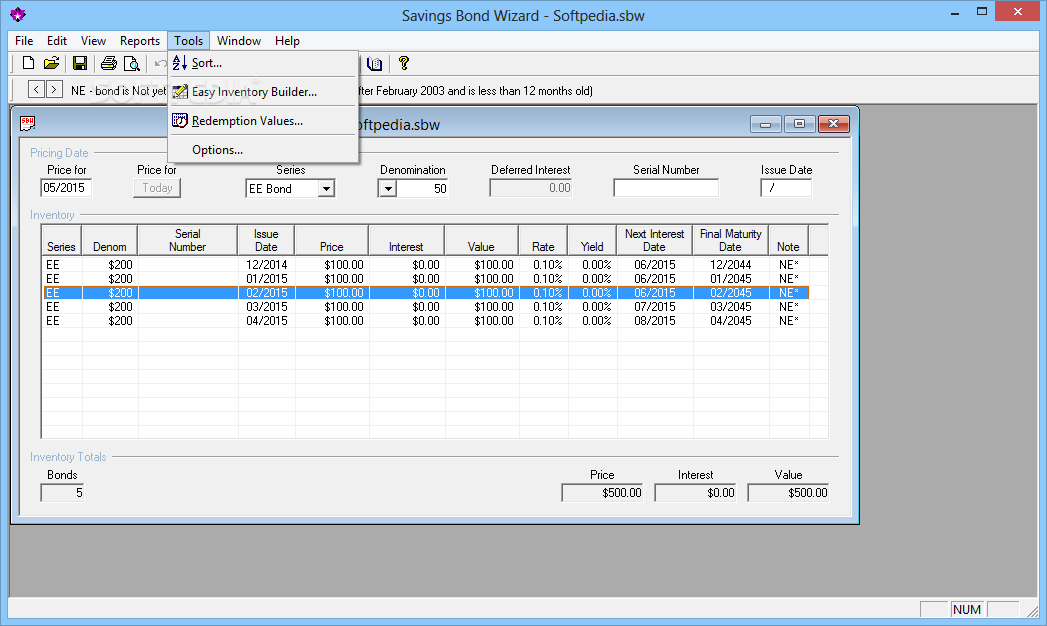This screenshot has height=626, width=1047.
Task: Select Redemption Values... menu entry
Action: (263, 121)
